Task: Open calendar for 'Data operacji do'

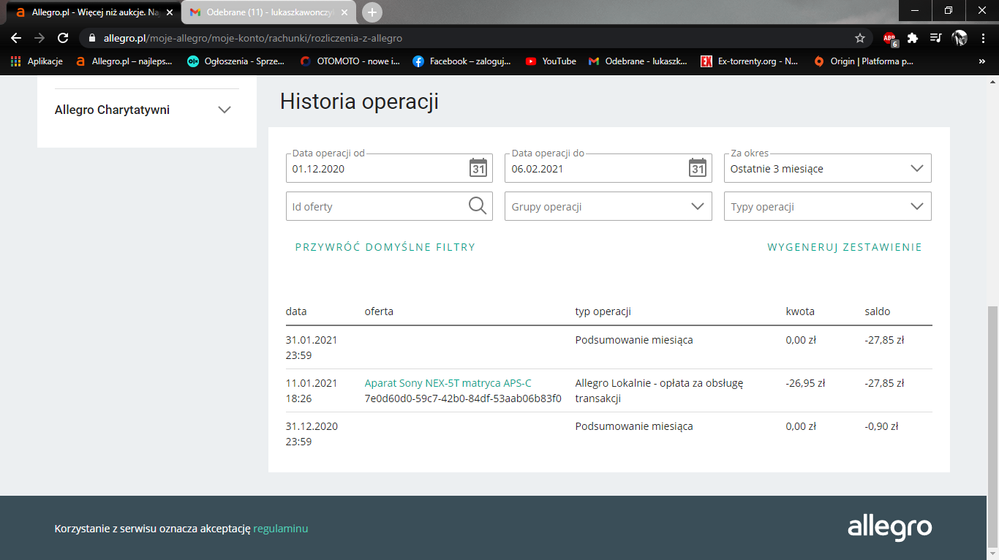Action: [697, 168]
